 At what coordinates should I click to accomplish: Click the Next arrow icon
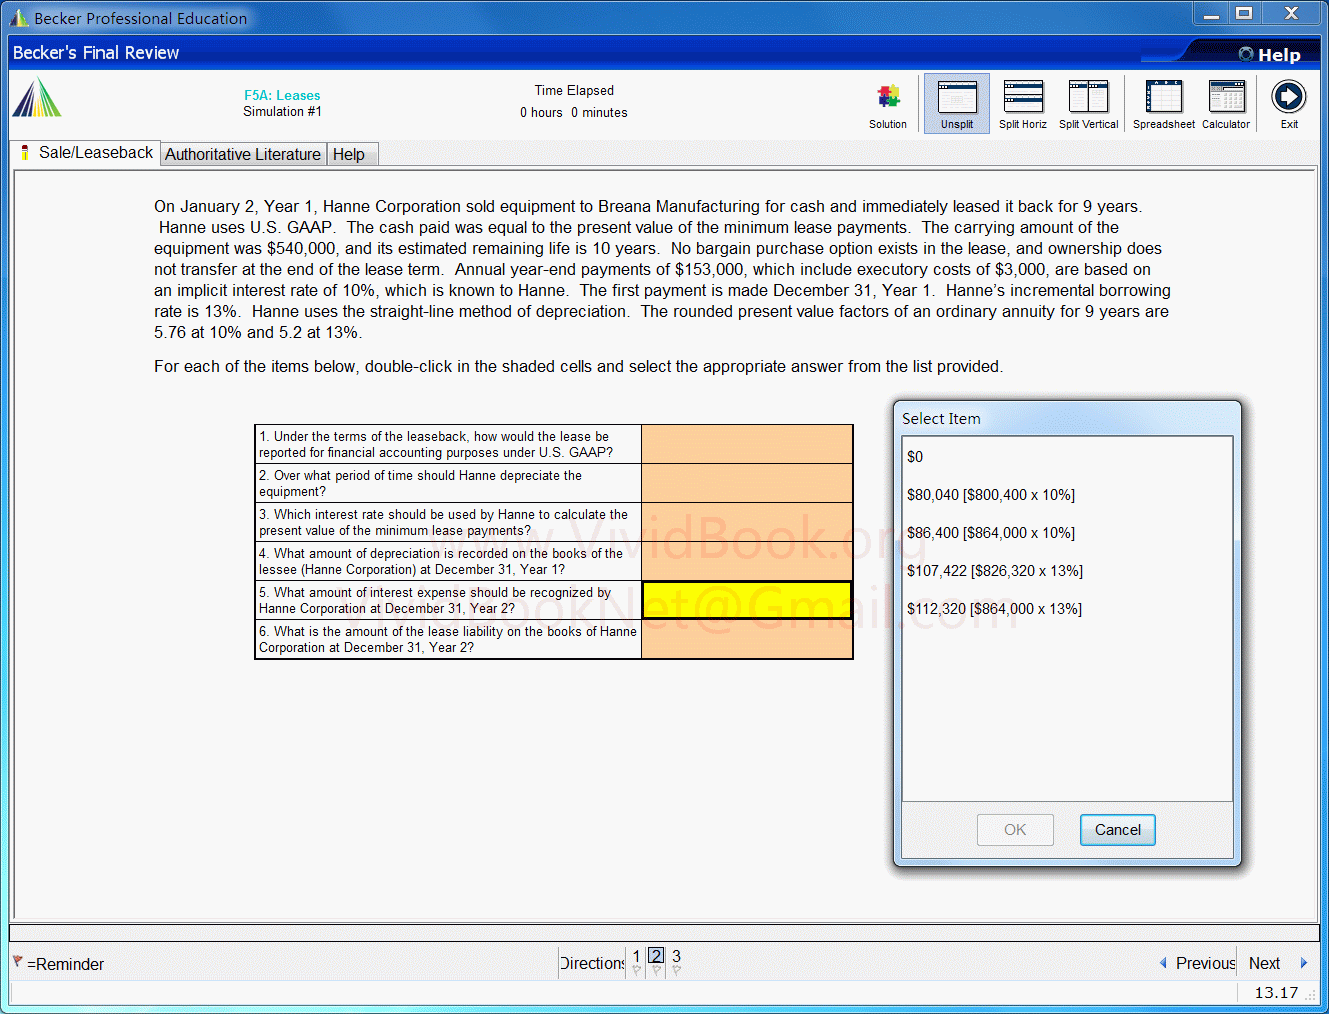[x=1303, y=963]
